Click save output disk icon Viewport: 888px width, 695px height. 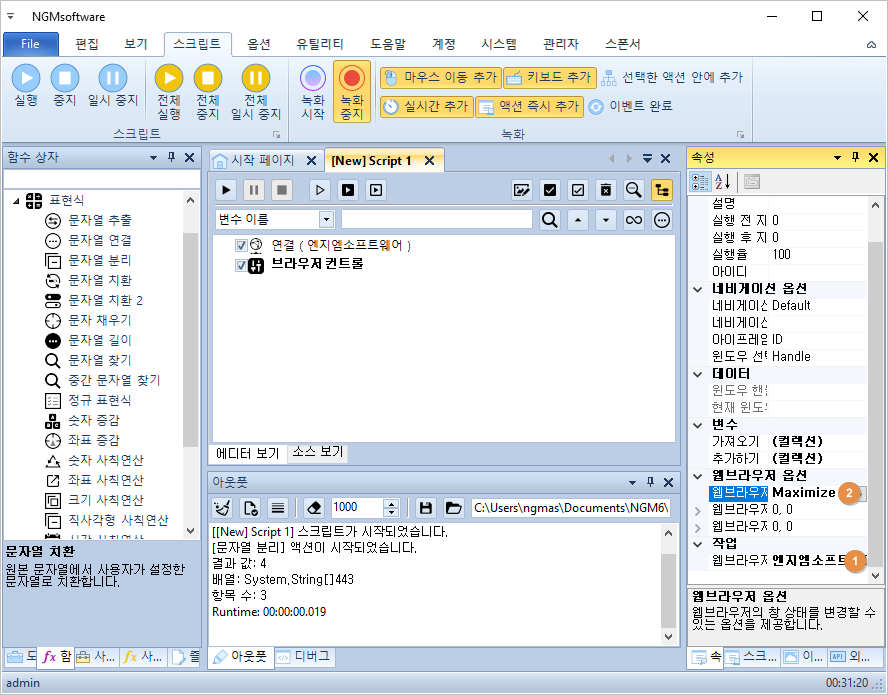(x=425, y=508)
